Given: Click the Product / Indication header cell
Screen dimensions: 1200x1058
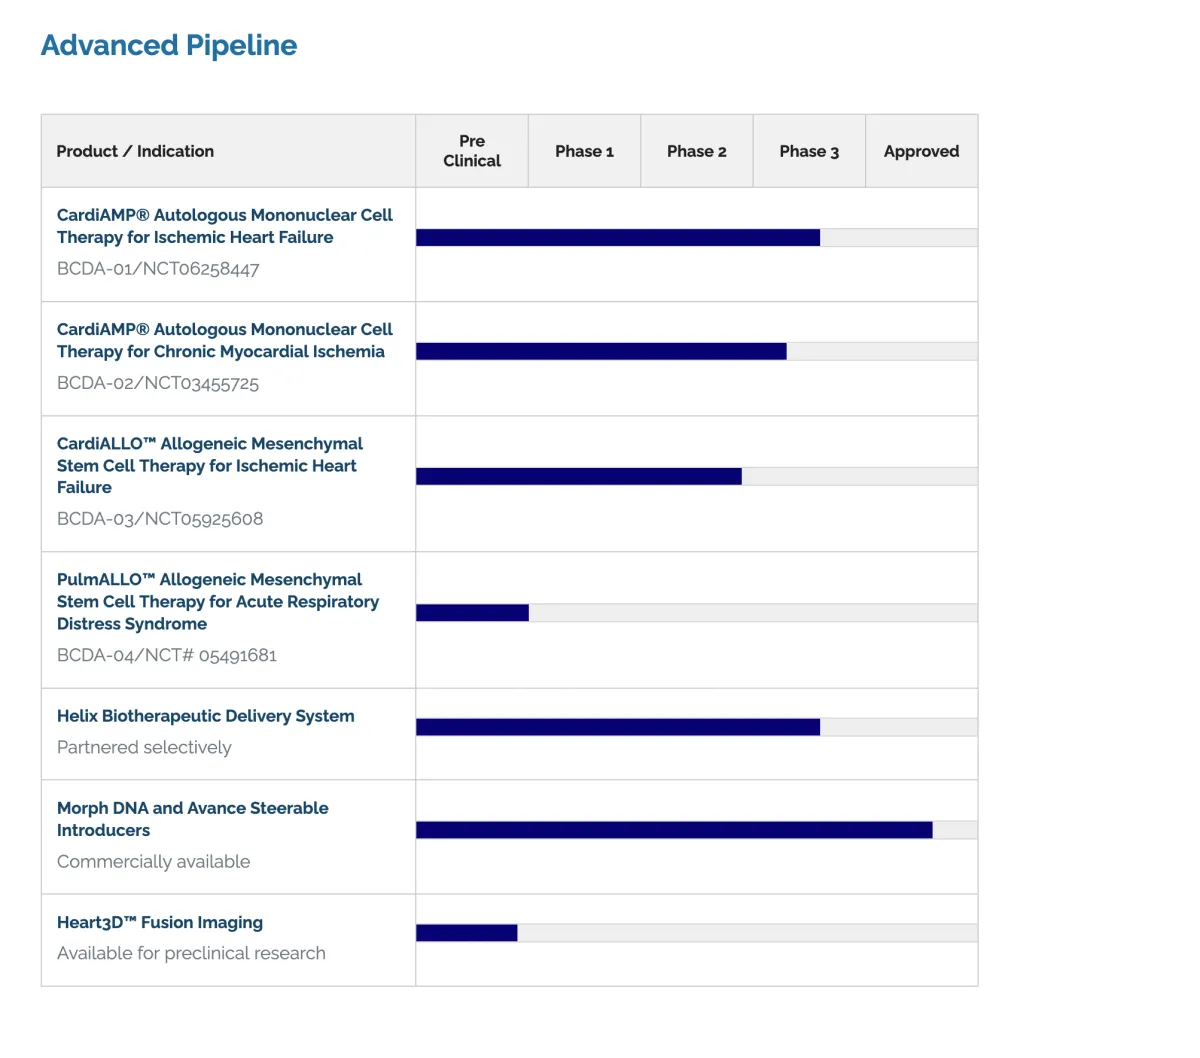Looking at the screenshot, I should click(228, 151).
